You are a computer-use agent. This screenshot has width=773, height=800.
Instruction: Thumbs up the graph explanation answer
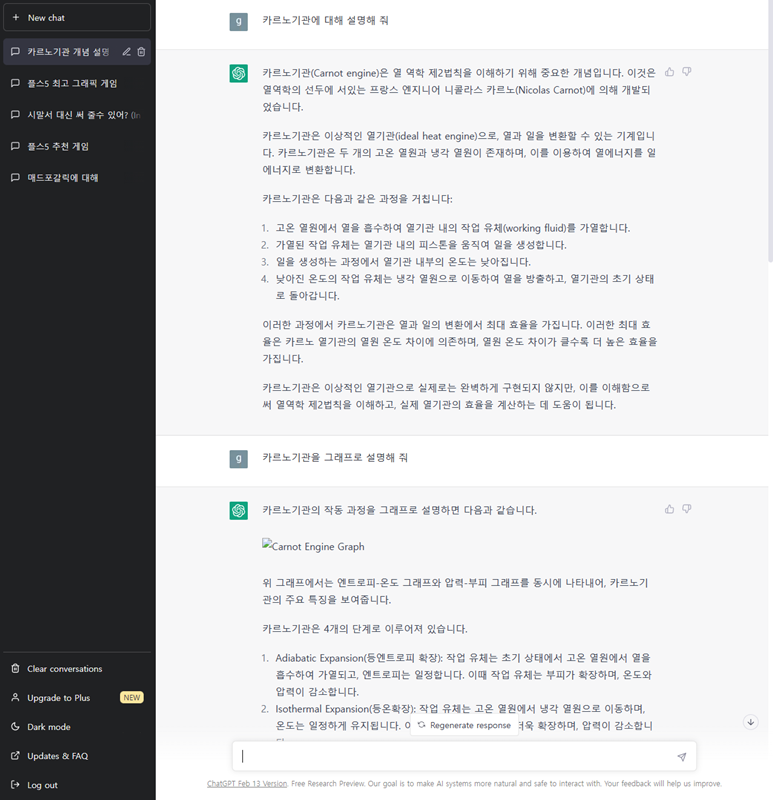(669, 509)
